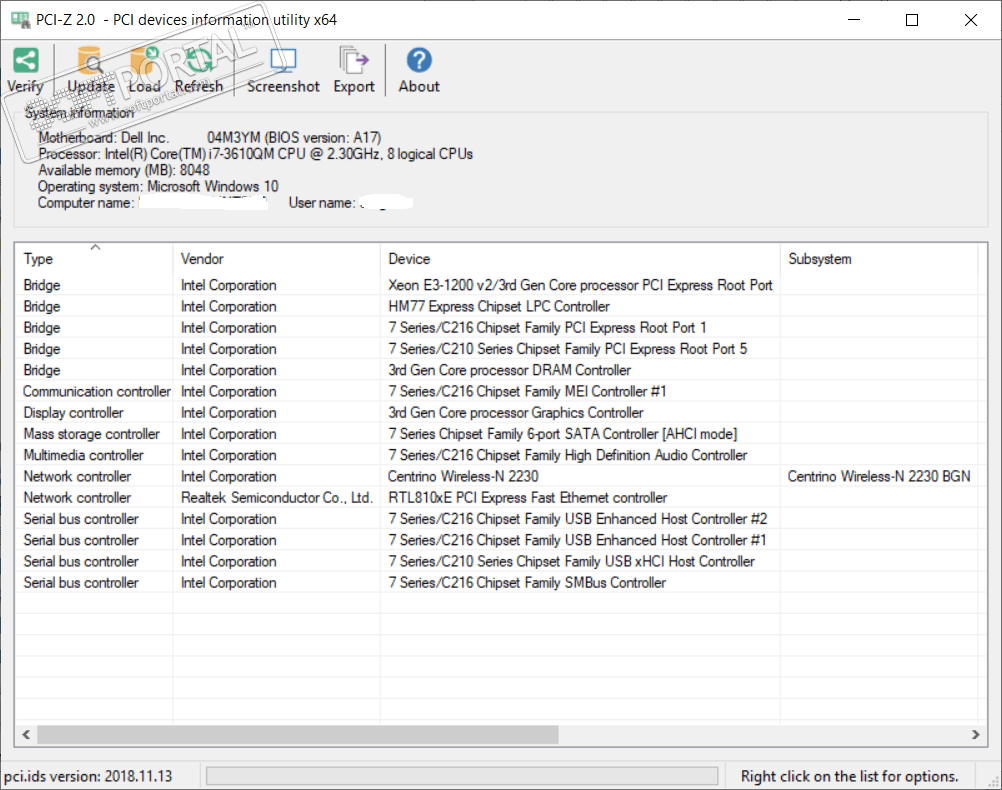Select the HM77 Express Chipset LPC Controller row

point(499,306)
